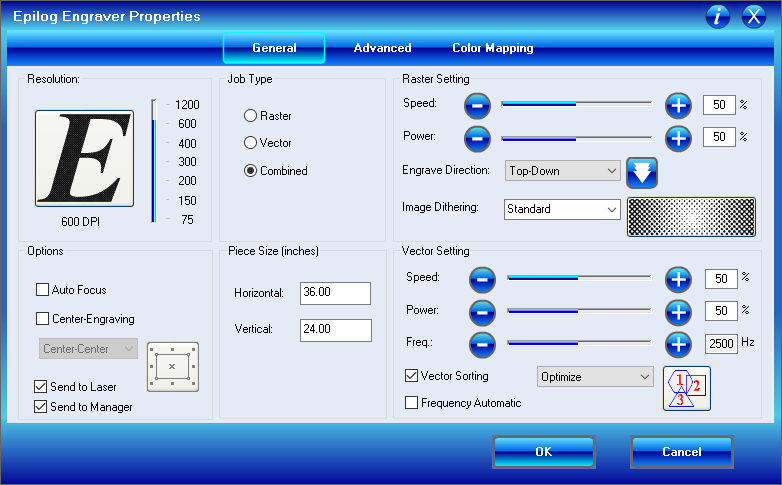Select the Vector job type
The width and height of the screenshot is (782, 485).
(250, 143)
